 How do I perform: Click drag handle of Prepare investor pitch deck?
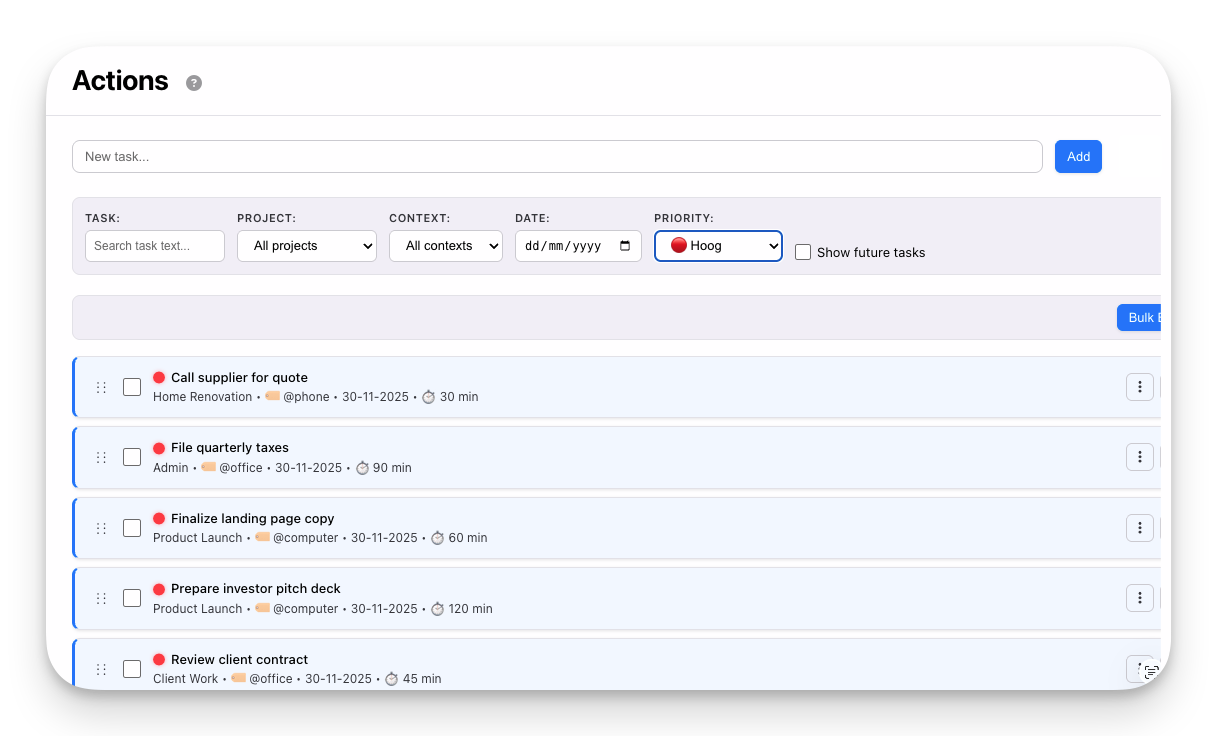coord(101,598)
